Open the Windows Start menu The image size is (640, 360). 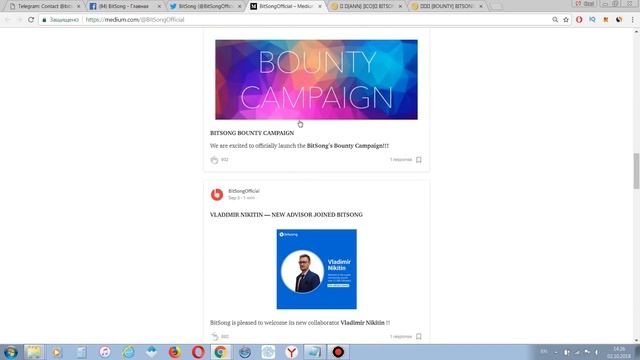pyautogui.click(x=10, y=352)
